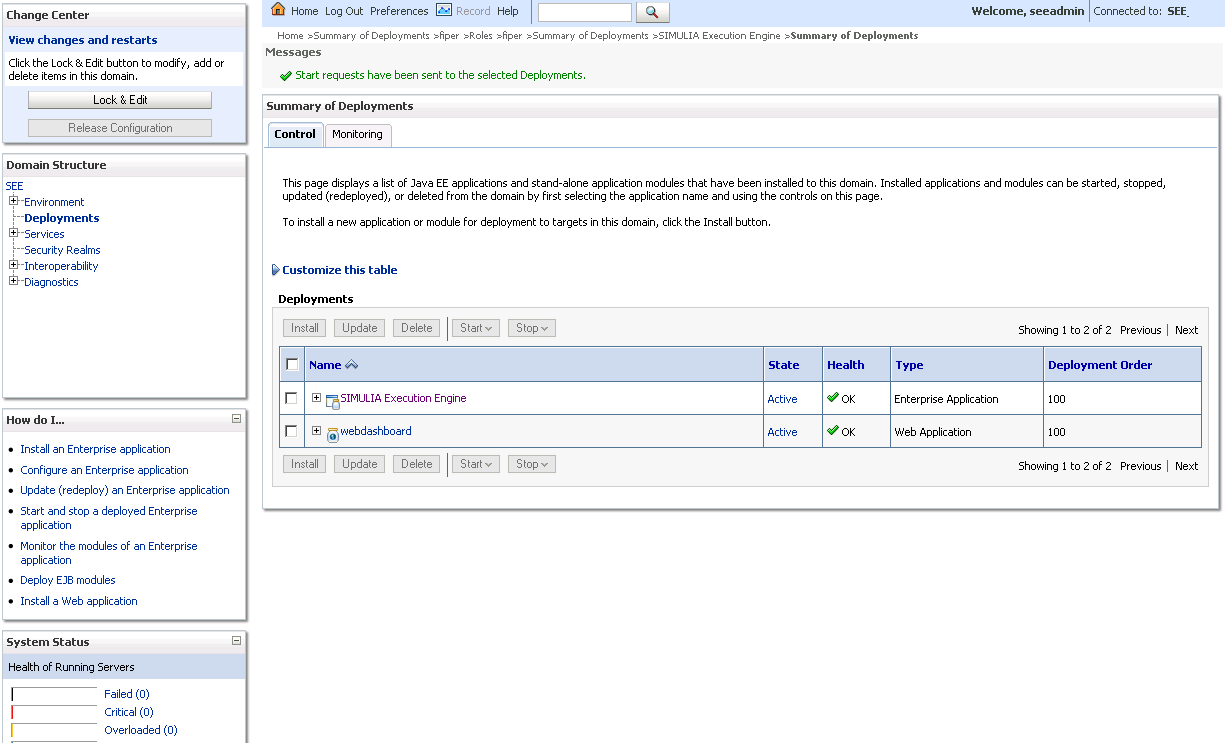
Task: Collapse the System Status panel
Action: coord(237,641)
